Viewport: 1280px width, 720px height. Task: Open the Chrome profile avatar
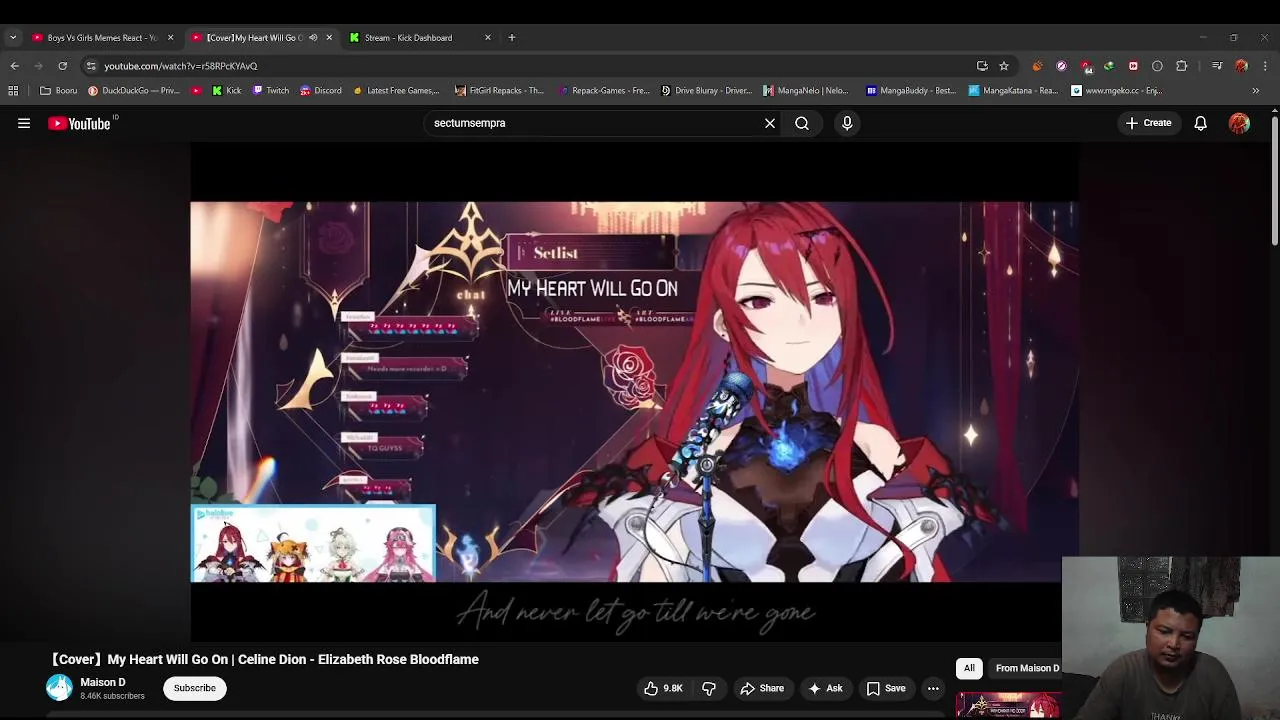(1241, 66)
